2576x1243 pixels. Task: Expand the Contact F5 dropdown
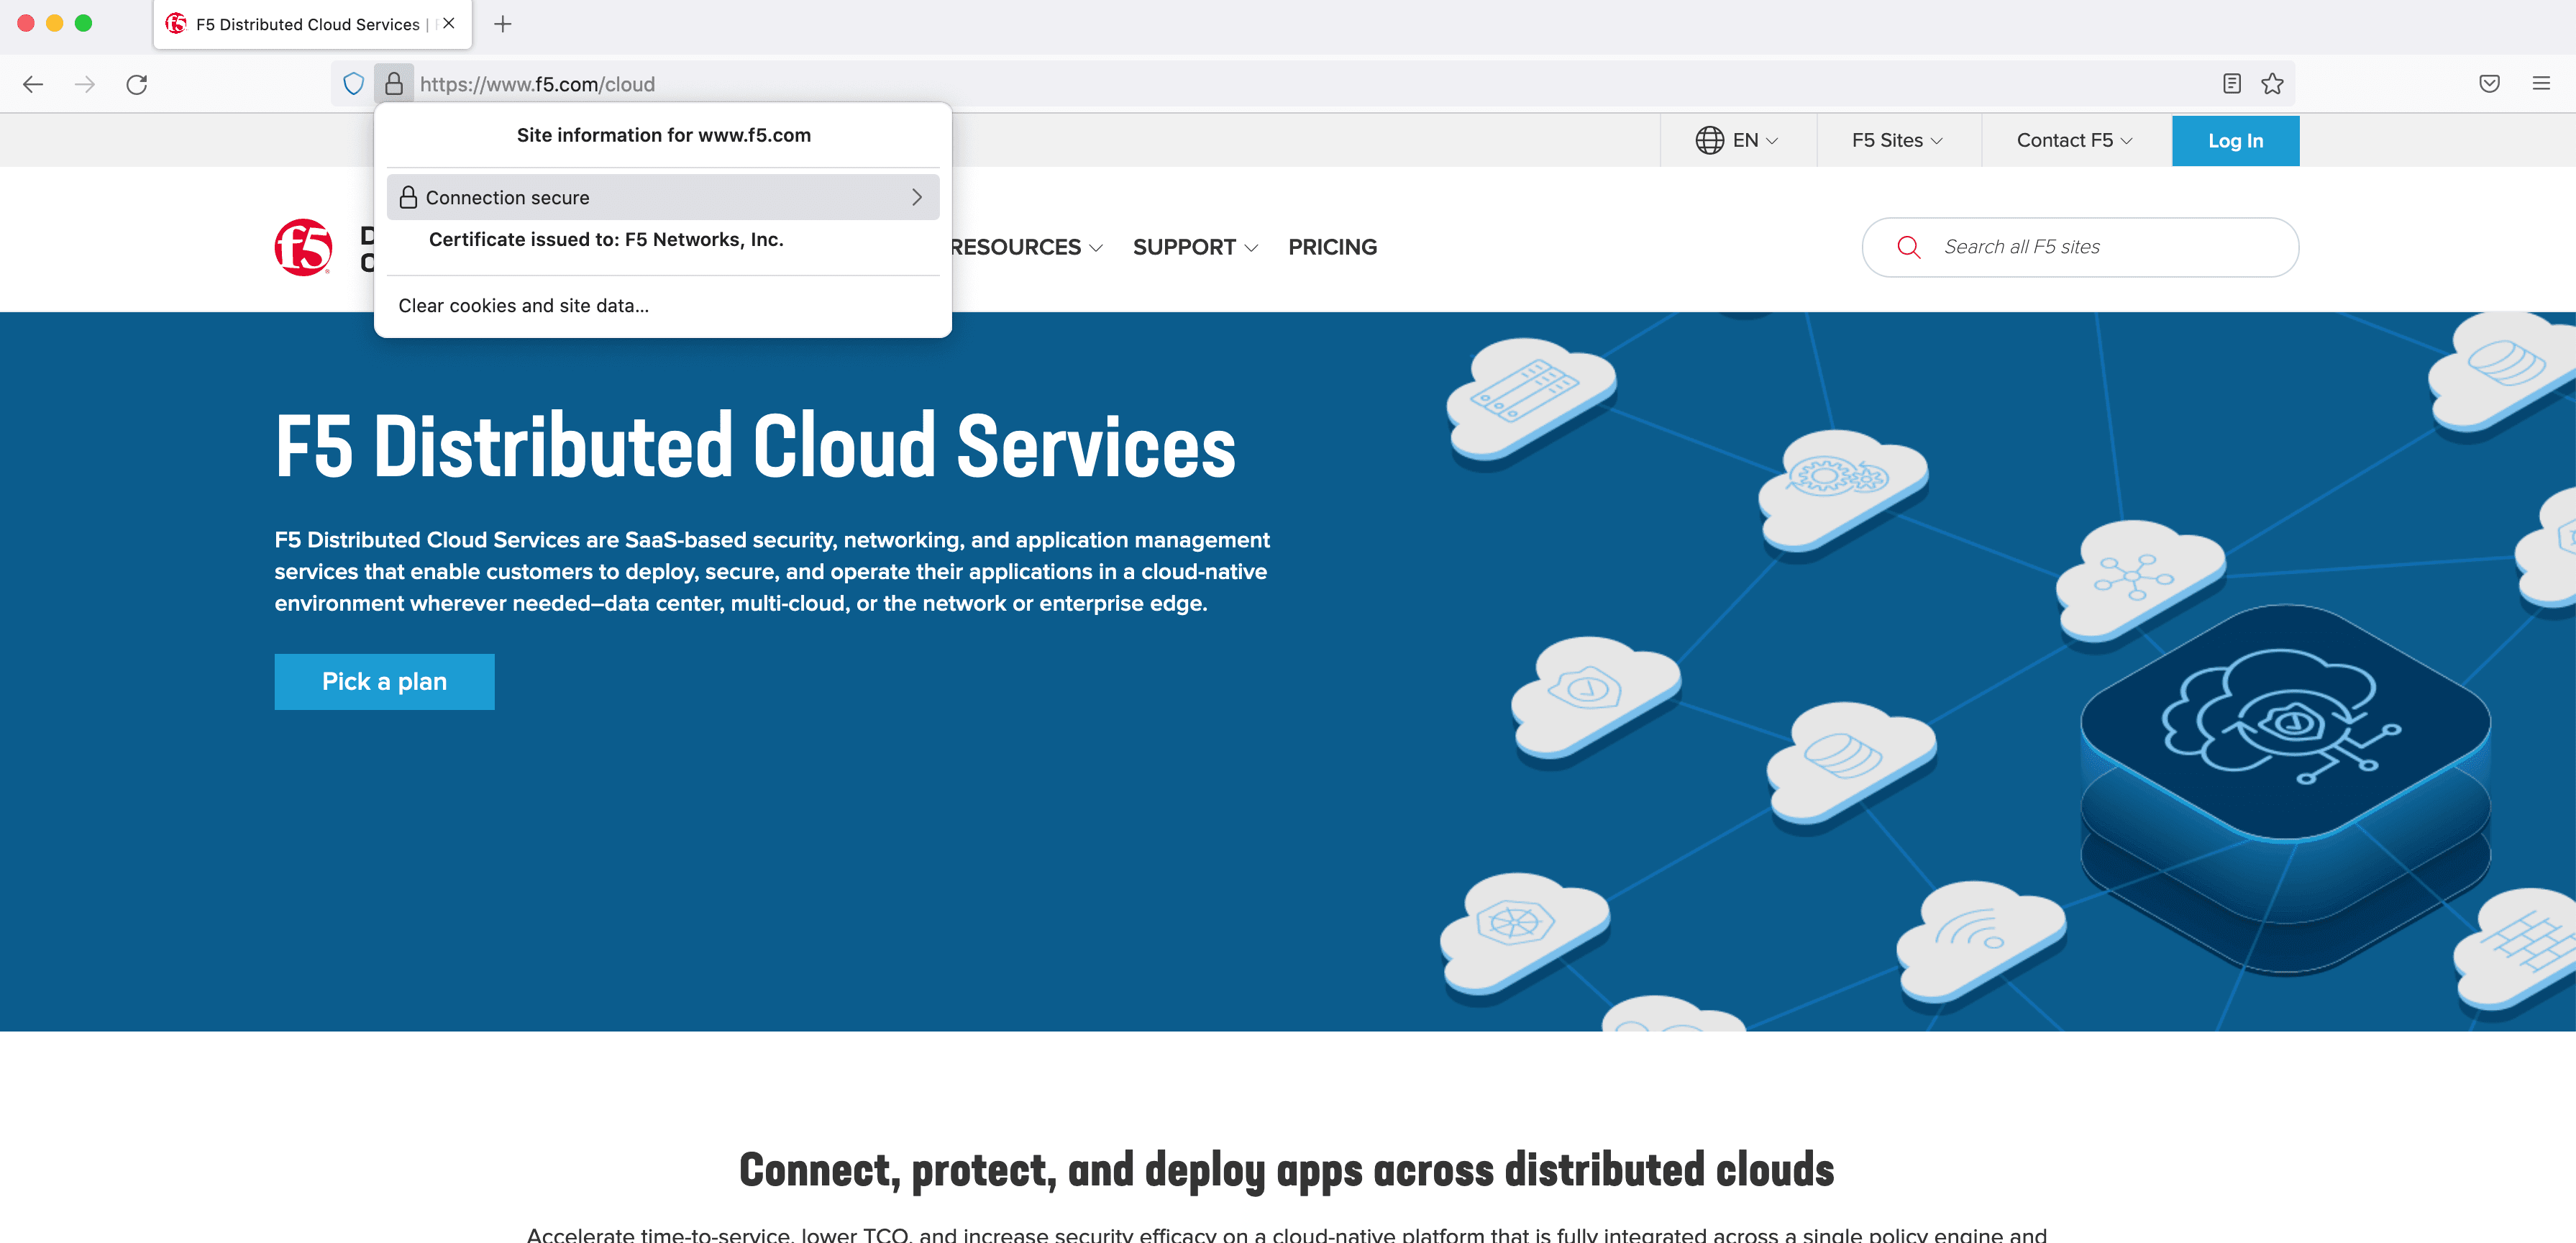coord(2074,141)
